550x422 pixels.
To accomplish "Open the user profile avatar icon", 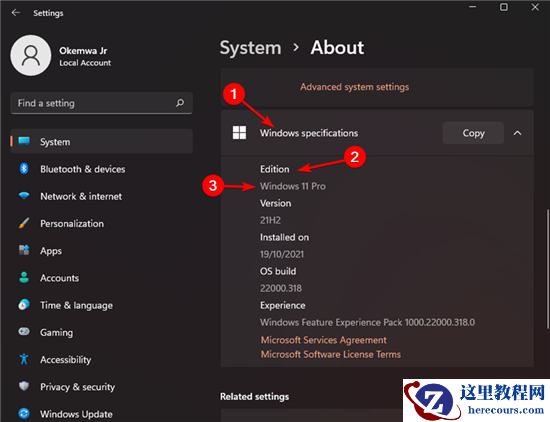I will point(31,55).
